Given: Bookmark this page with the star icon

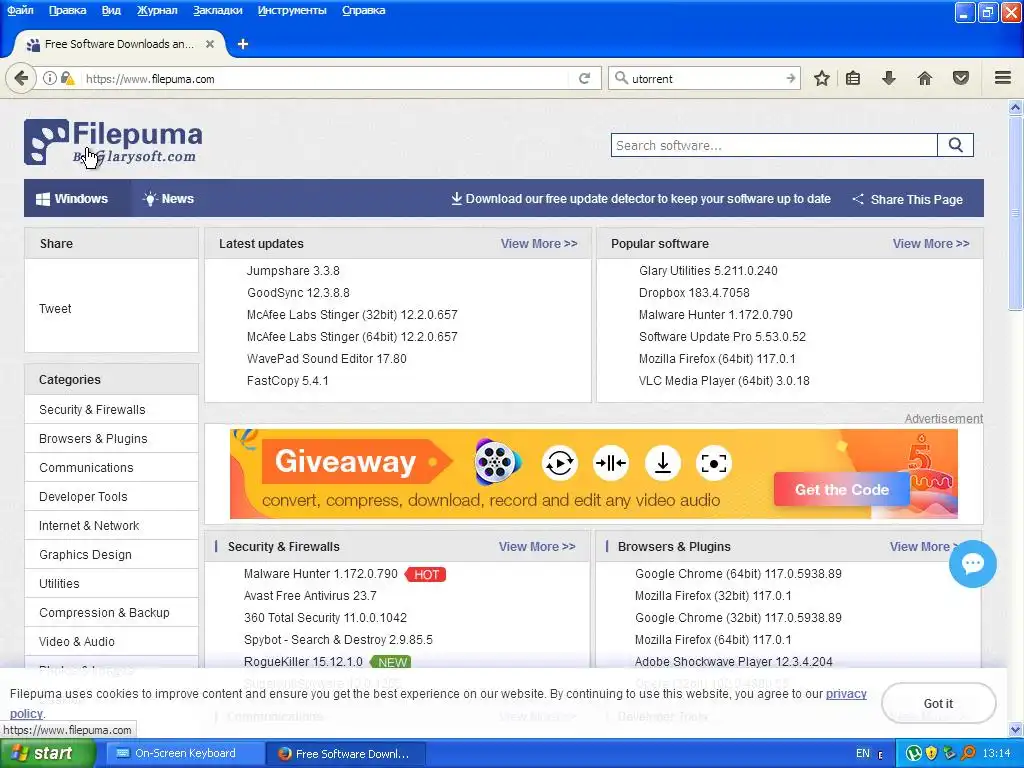Looking at the screenshot, I should point(822,78).
